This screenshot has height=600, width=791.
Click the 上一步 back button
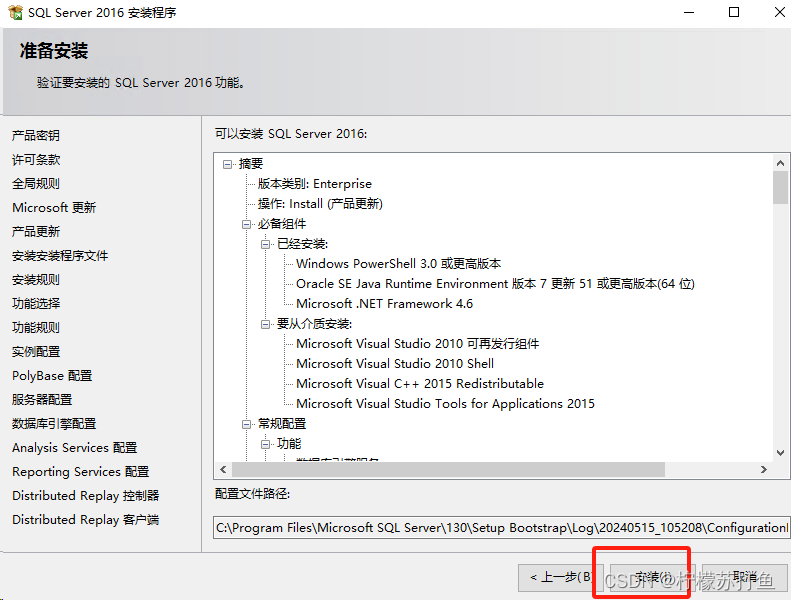click(560, 577)
